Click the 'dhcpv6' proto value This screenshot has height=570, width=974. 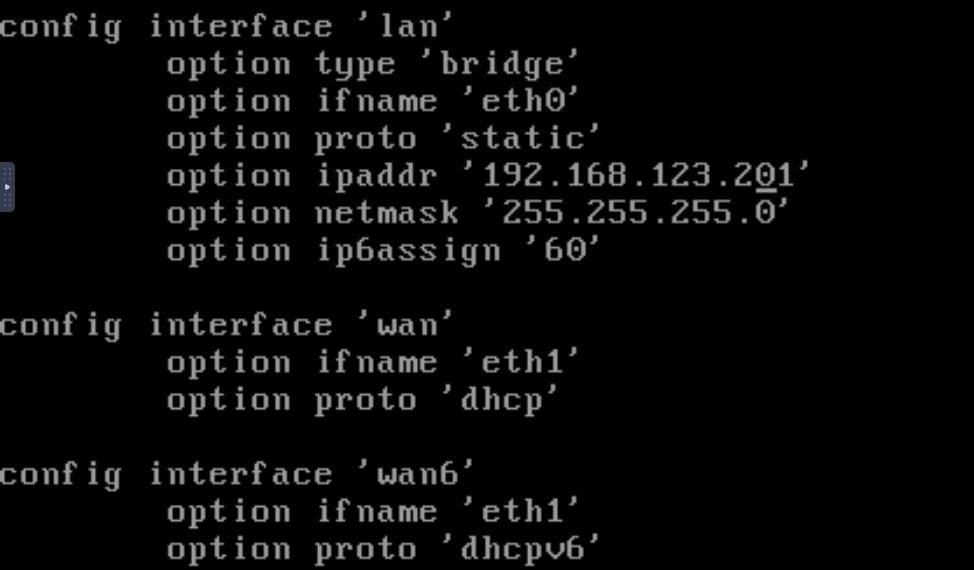click(x=530, y=549)
